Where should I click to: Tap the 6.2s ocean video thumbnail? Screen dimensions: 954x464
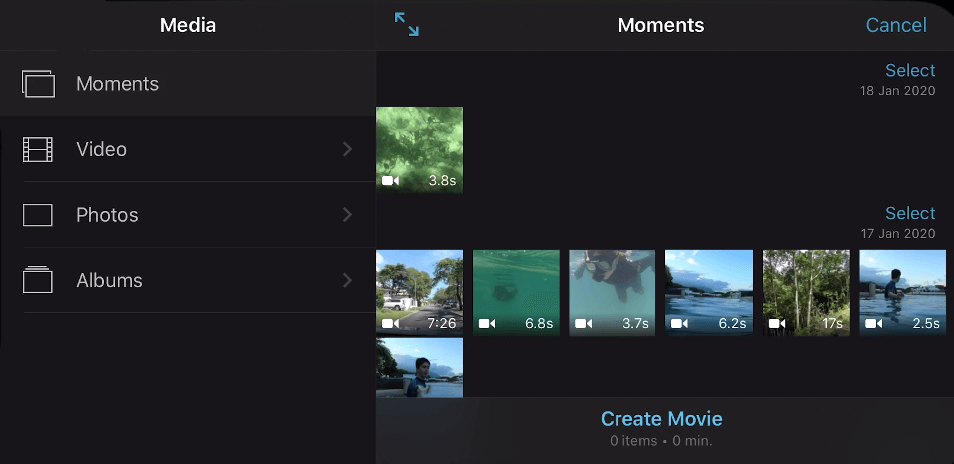click(709, 290)
